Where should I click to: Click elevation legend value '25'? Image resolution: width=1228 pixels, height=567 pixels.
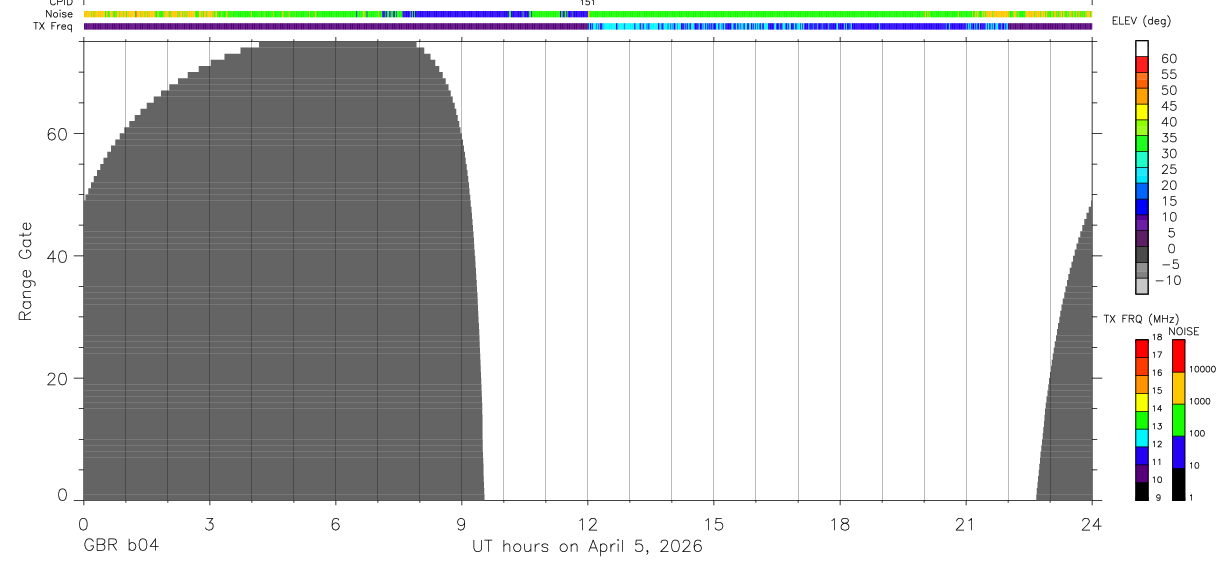tap(1168, 170)
